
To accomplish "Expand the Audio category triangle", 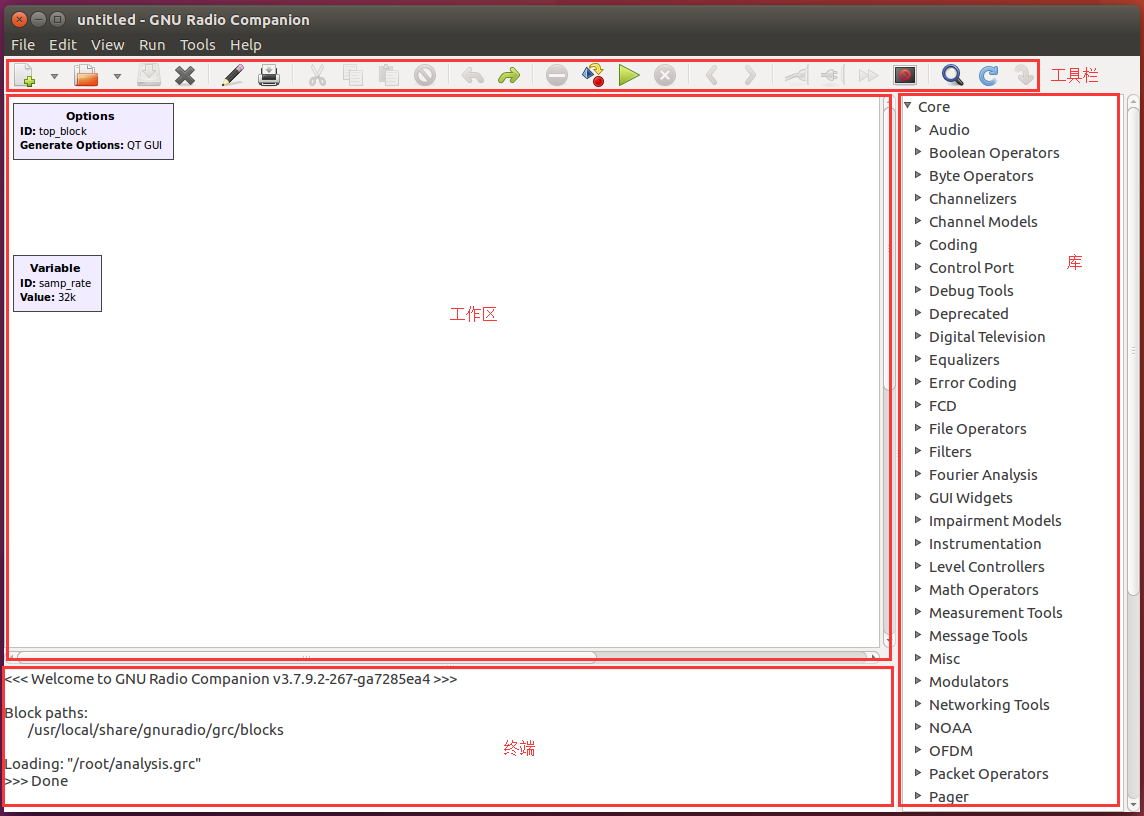I will click(x=918, y=128).
